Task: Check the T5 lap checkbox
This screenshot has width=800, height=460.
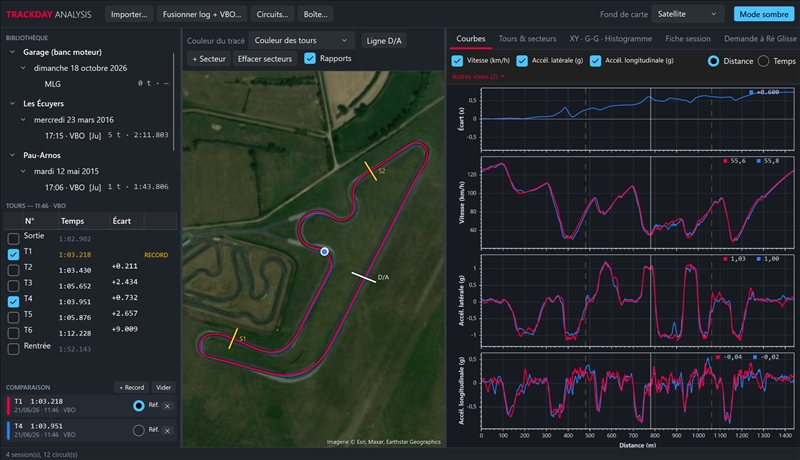Action: [x=14, y=317]
